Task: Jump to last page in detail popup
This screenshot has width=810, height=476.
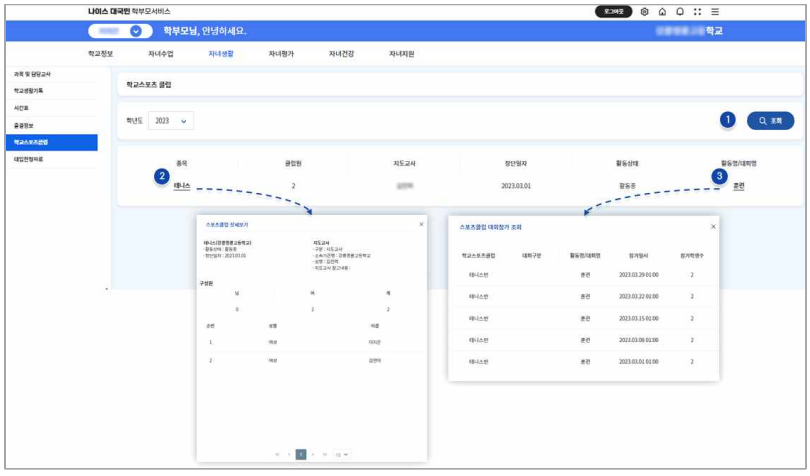Action: point(324,454)
